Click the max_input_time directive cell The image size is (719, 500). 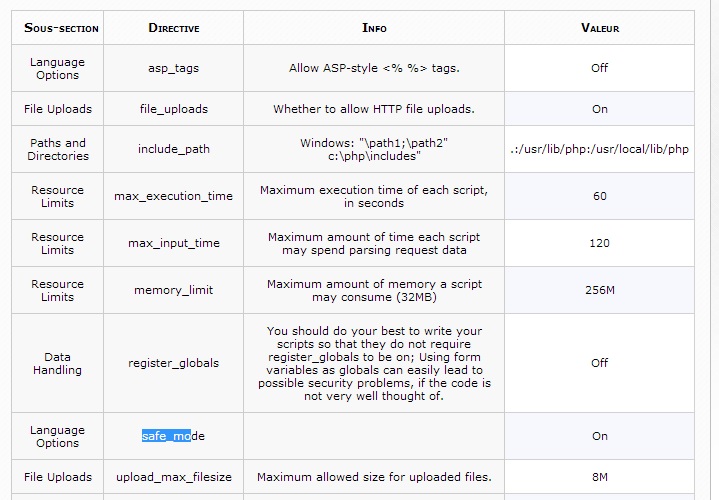[x=174, y=243]
